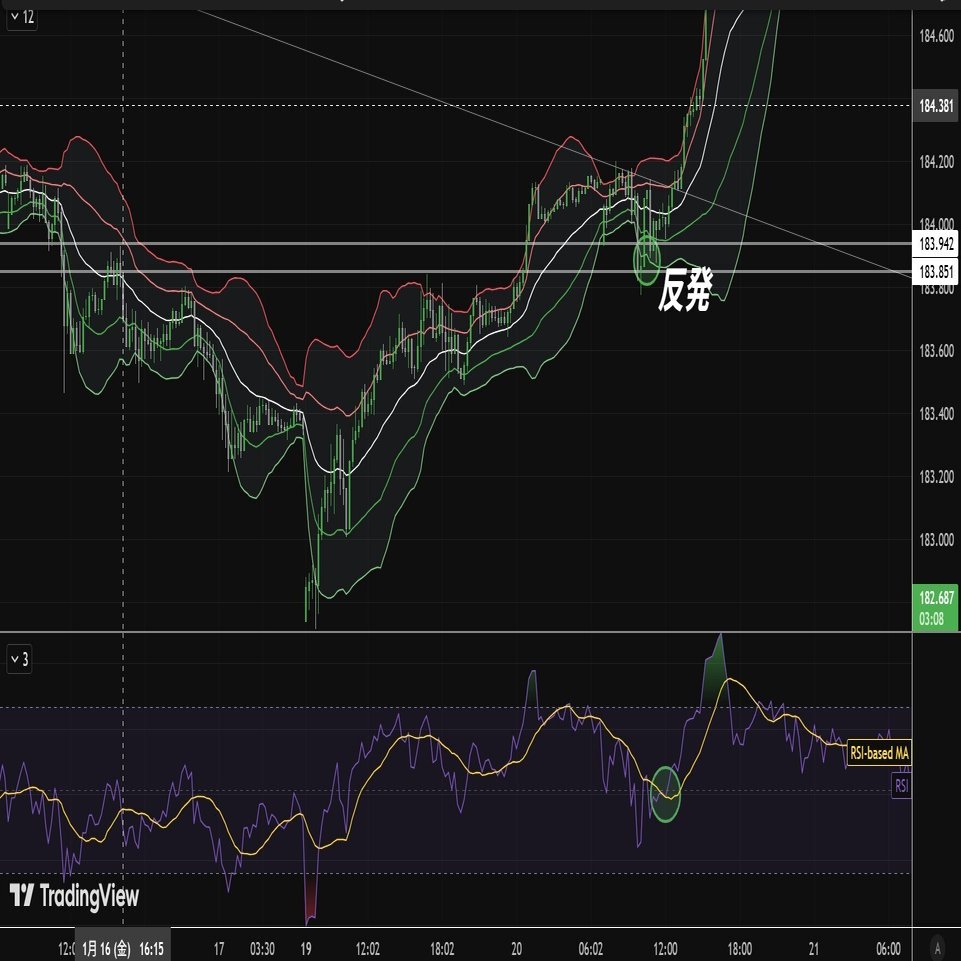
Task: Toggle auto scale with the A button
Action: 936,948
